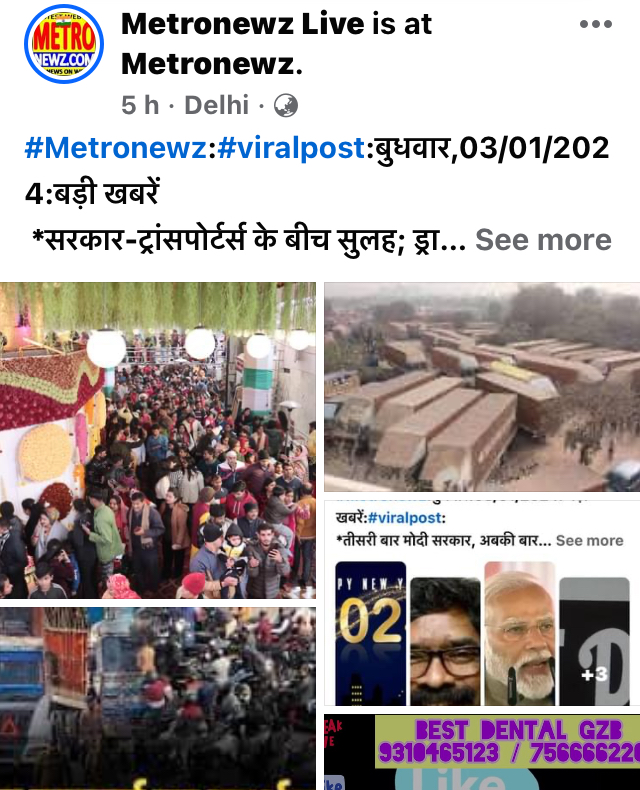This screenshot has height=790, width=640.
Task: Open the three-dot post options menu
Action: 596,24
